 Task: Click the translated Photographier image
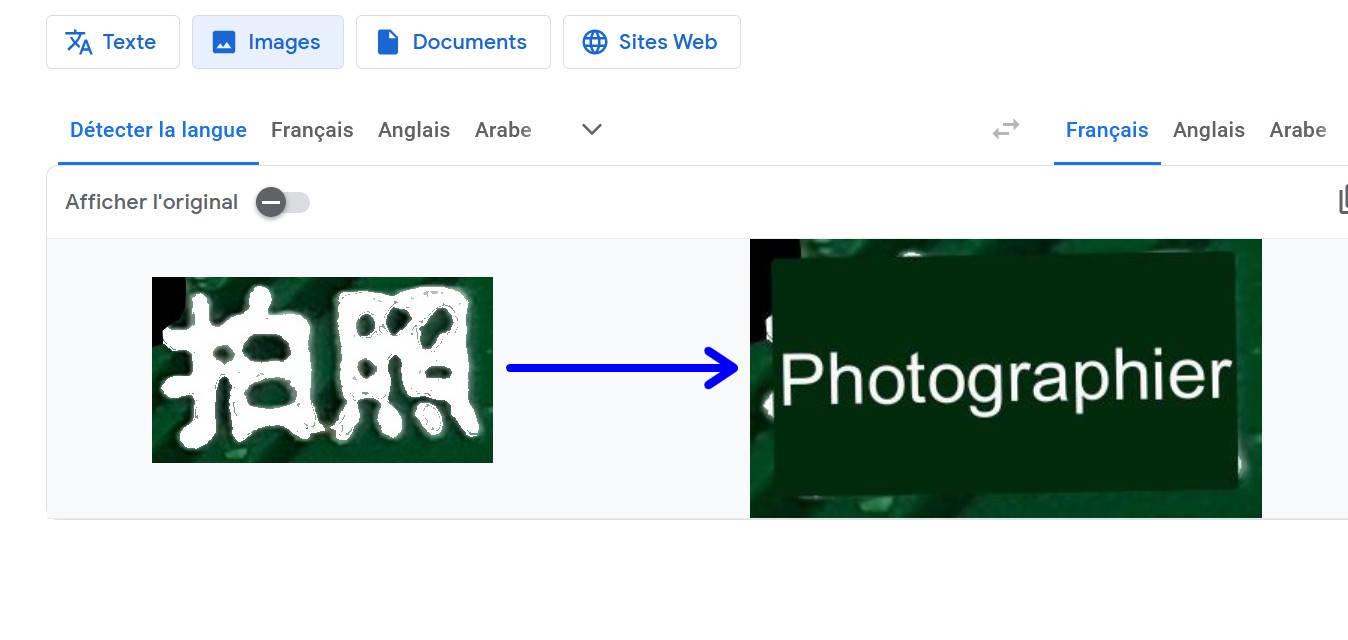1006,378
